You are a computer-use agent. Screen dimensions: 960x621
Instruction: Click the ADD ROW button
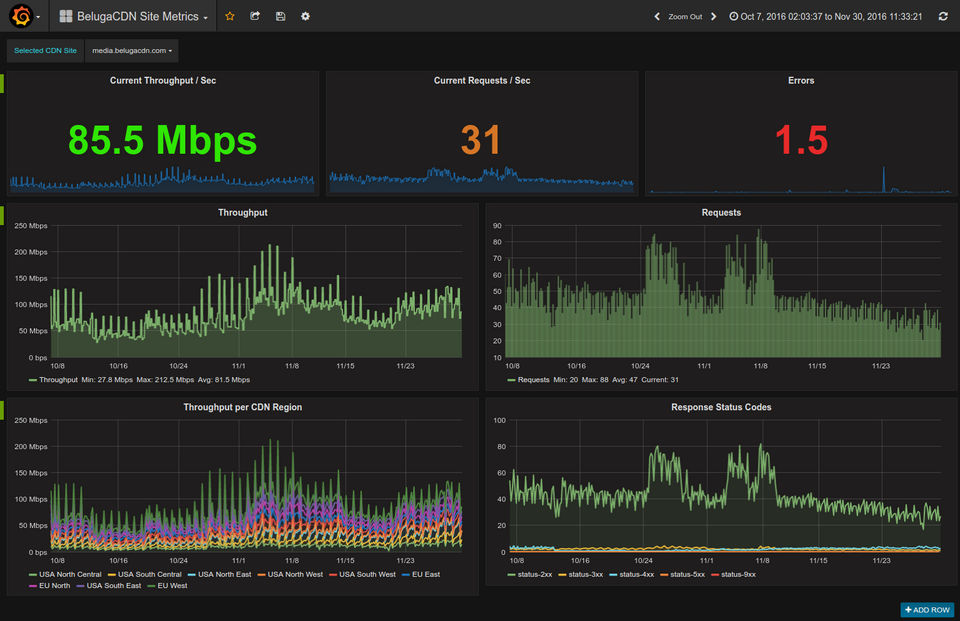click(x=928, y=609)
